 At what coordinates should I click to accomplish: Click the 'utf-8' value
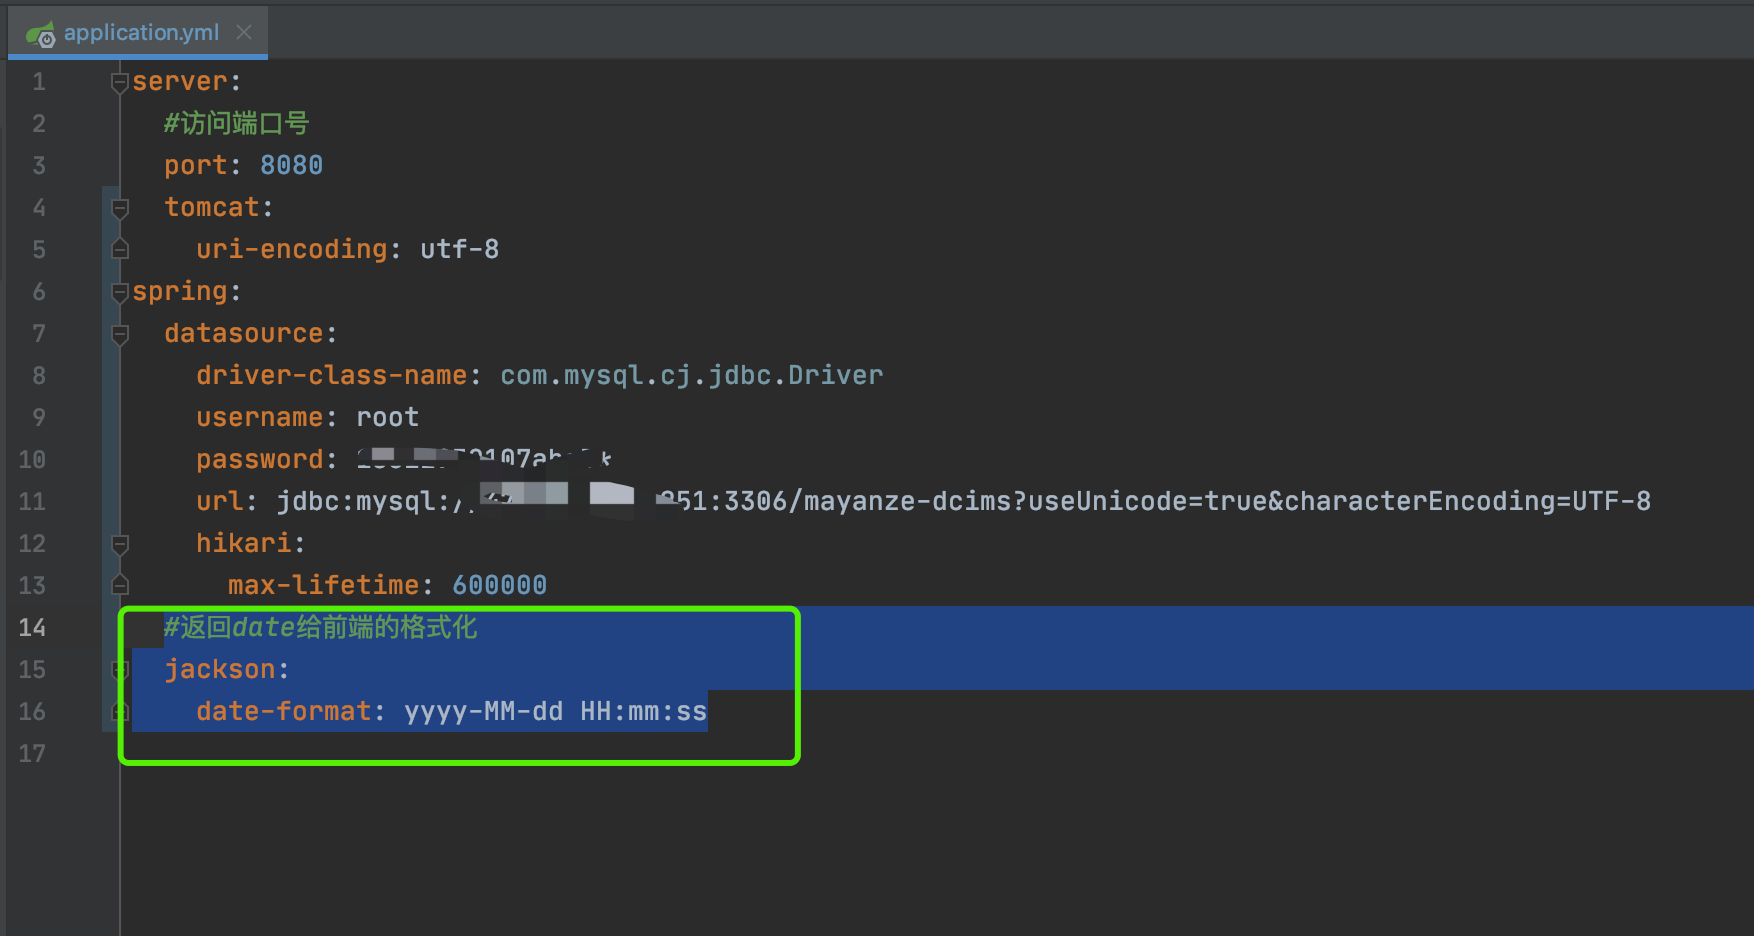click(459, 249)
